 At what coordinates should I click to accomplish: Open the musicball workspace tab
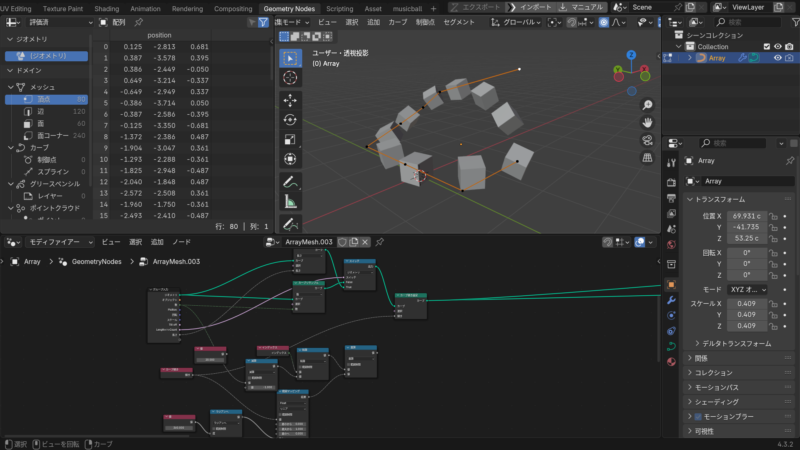coord(407,9)
